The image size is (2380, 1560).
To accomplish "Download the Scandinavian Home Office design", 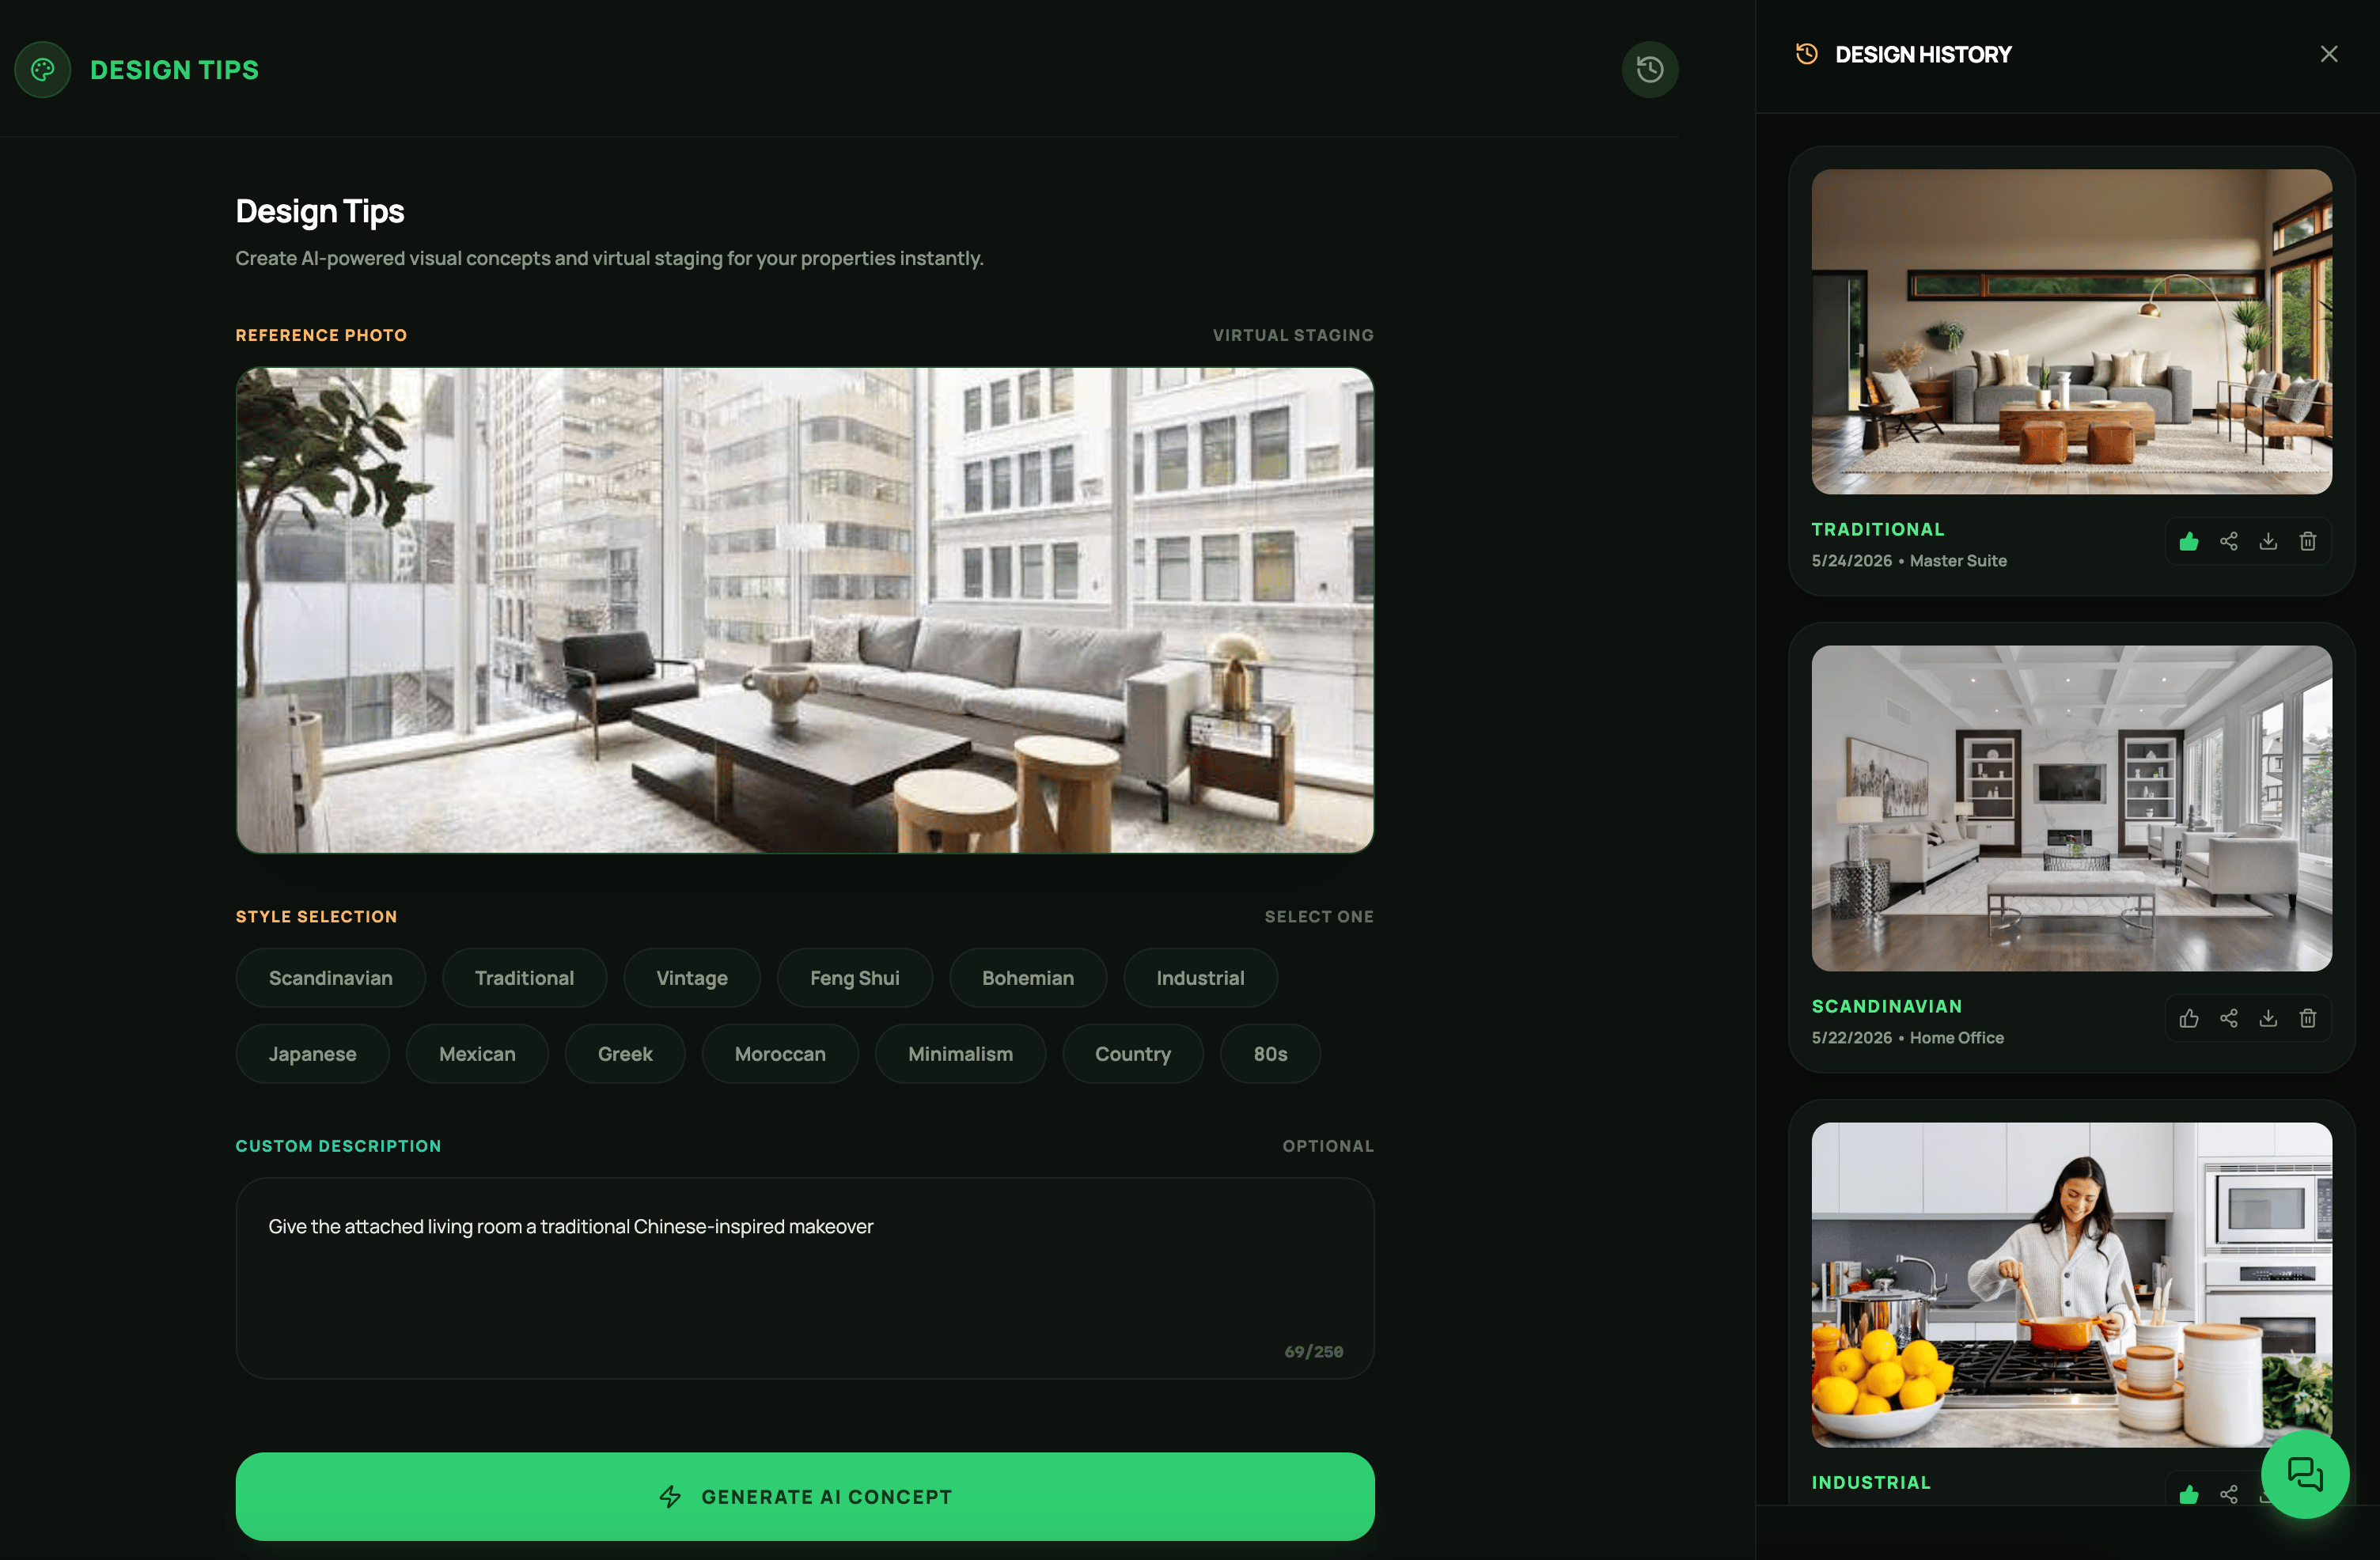I will [x=2267, y=1018].
